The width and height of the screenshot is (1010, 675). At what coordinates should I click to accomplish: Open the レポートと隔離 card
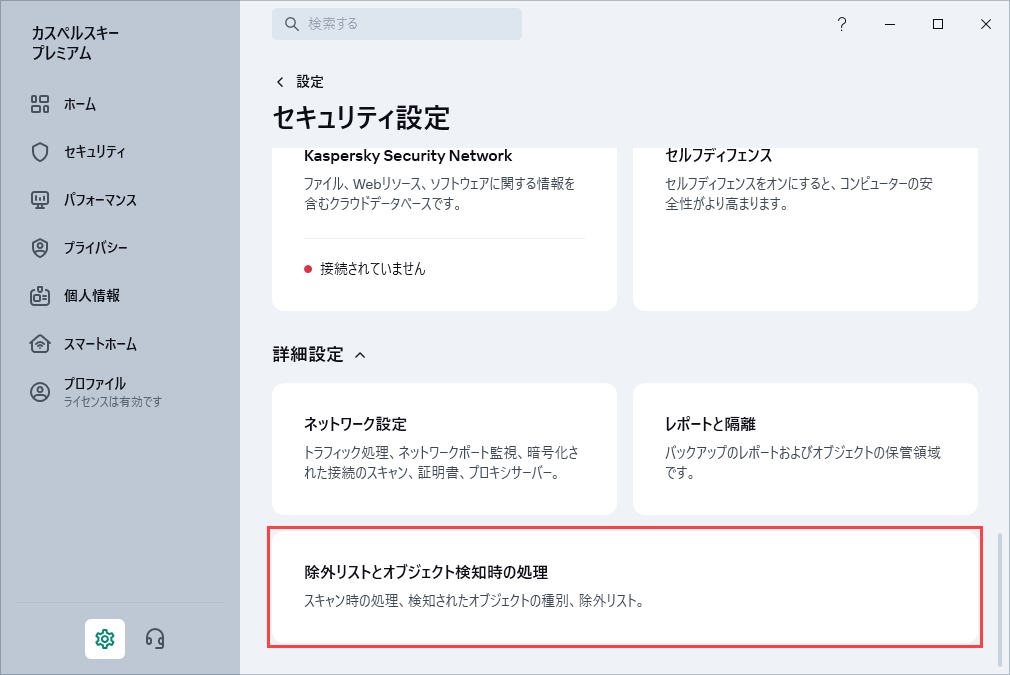[x=805, y=449]
